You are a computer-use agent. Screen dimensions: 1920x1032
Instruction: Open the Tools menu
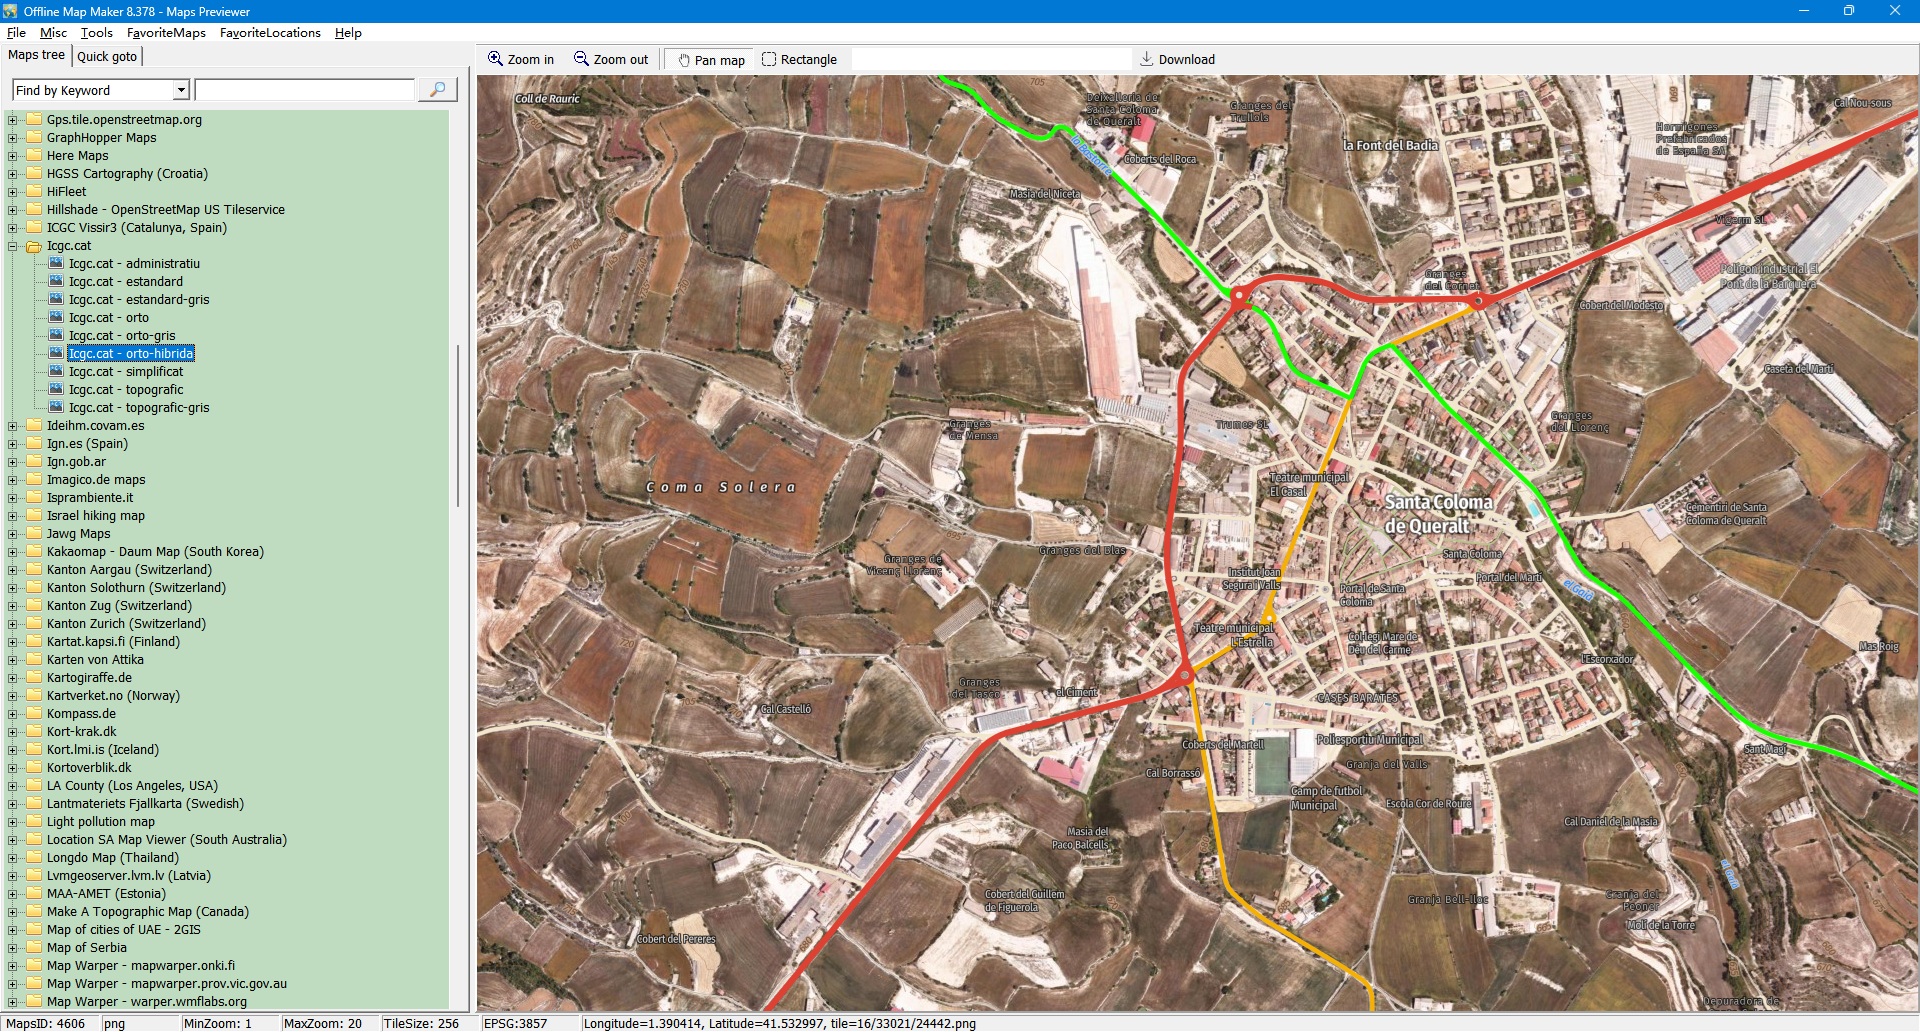point(96,33)
